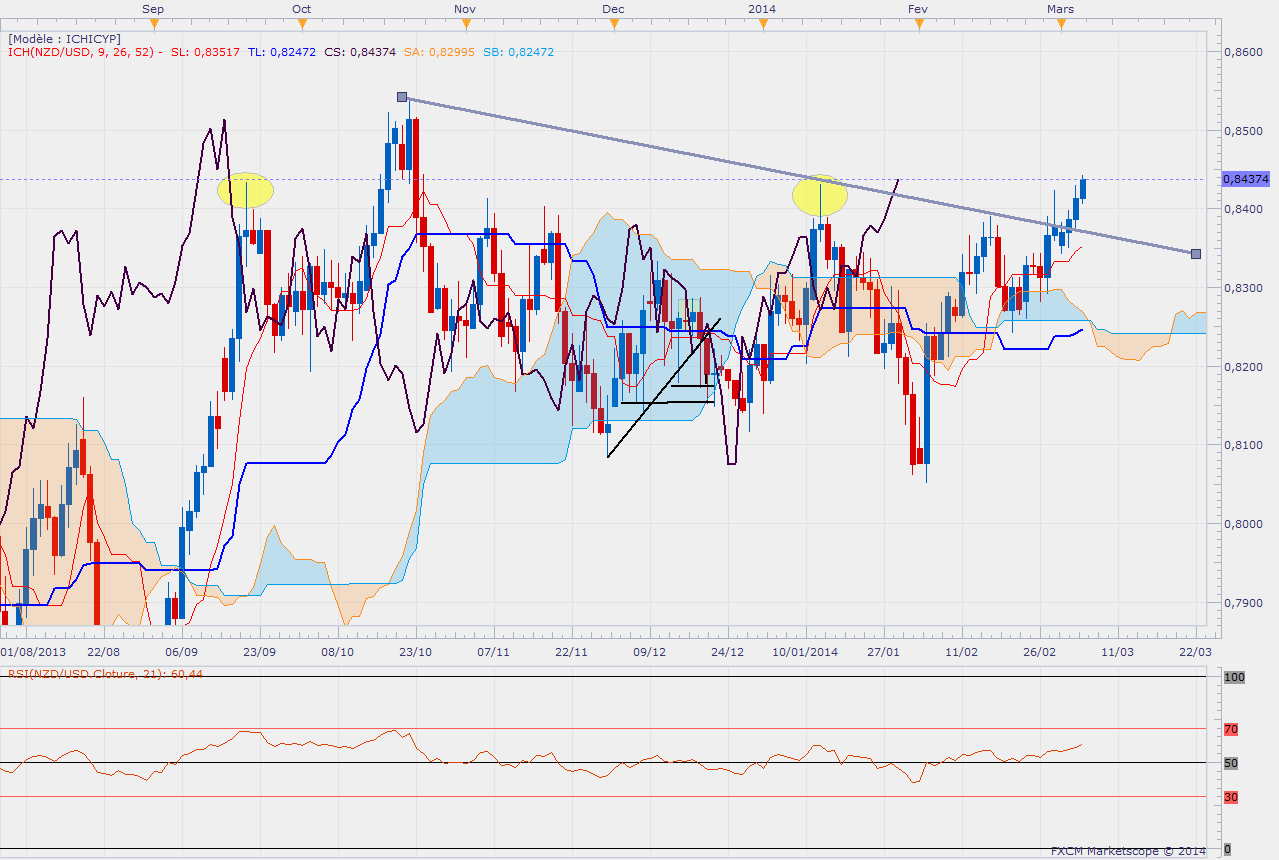This screenshot has height=860, width=1279.
Task: Click the RSI 70 level label
Action: click(1231, 729)
